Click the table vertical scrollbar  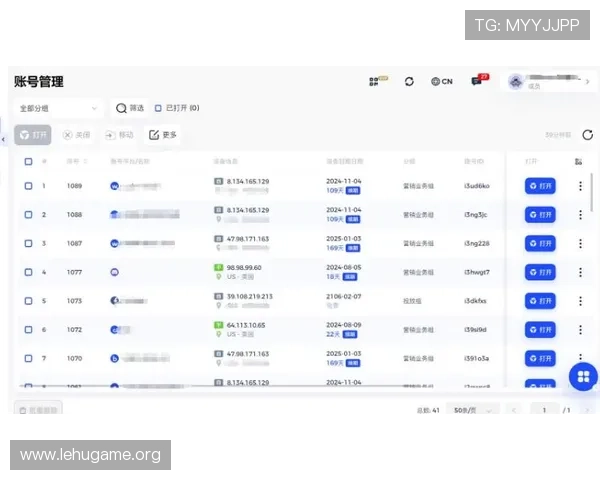coord(592,192)
